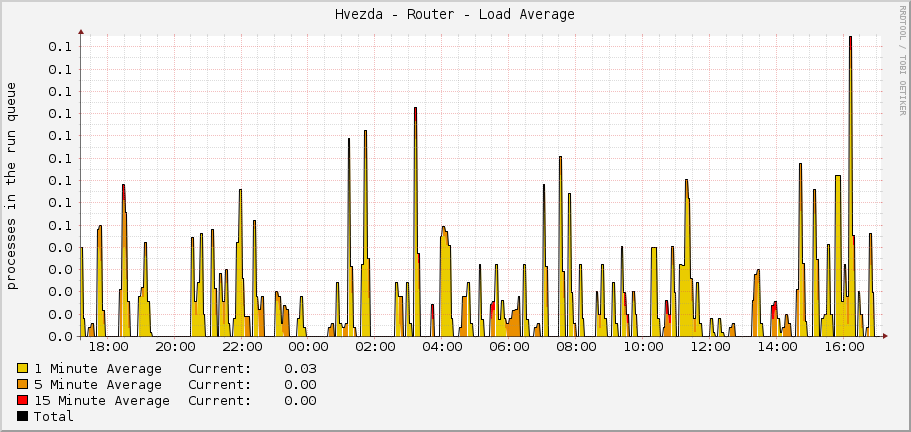Click the orange 5 Minute Average swatch
Screen dimensions: 911x432
point(22,385)
